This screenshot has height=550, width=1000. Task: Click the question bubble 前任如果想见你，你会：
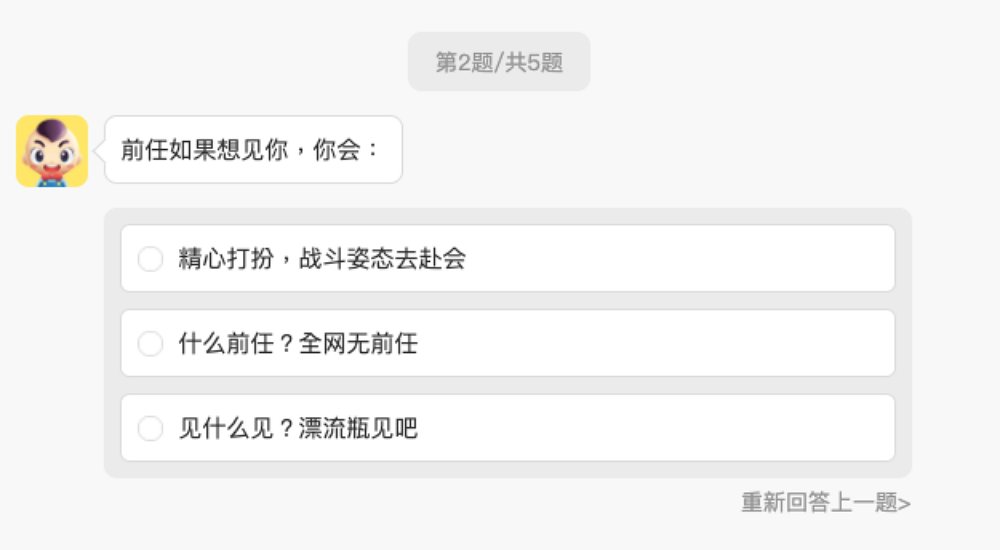[x=252, y=150]
